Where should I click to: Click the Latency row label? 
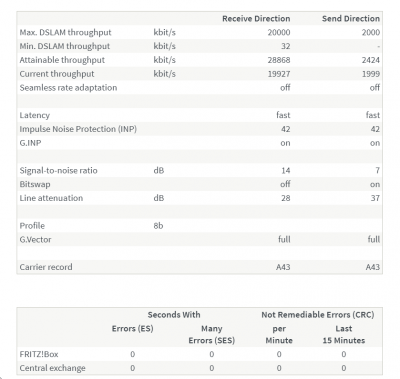click(35, 115)
